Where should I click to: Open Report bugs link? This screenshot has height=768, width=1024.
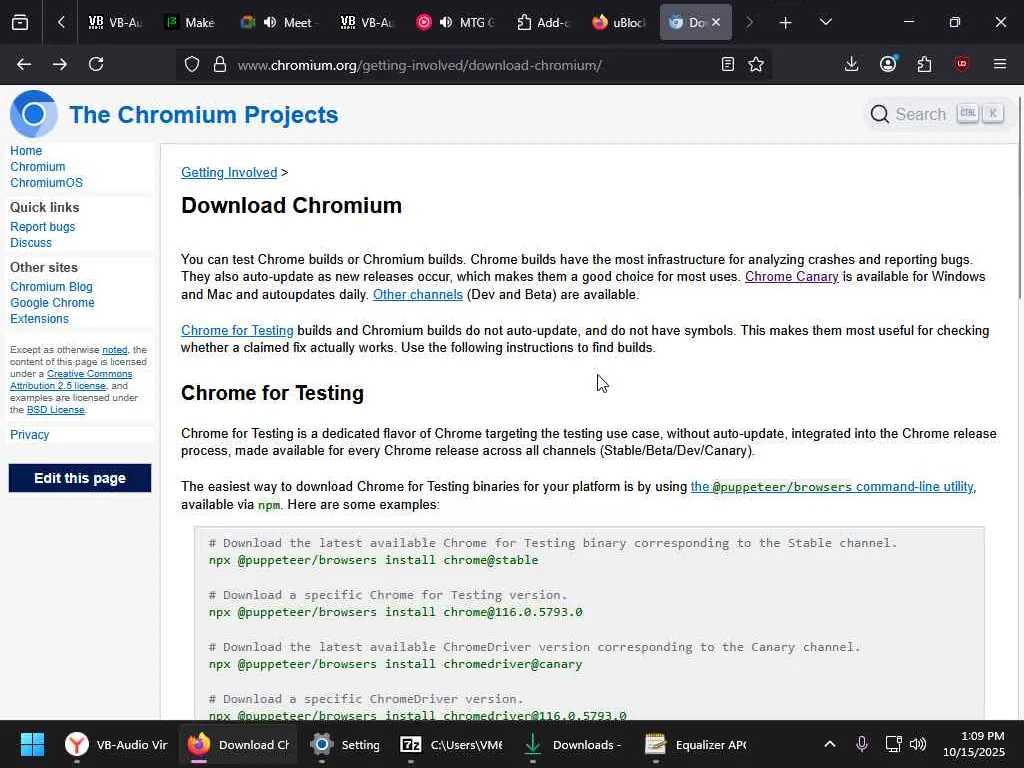[x=42, y=227]
